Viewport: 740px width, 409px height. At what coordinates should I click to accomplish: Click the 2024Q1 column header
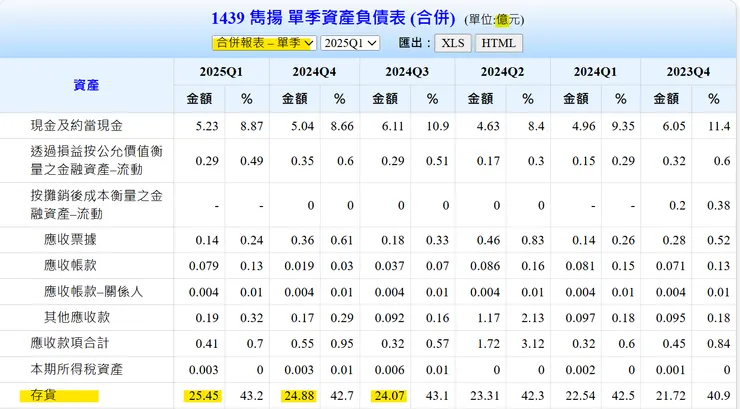(x=595, y=72)
